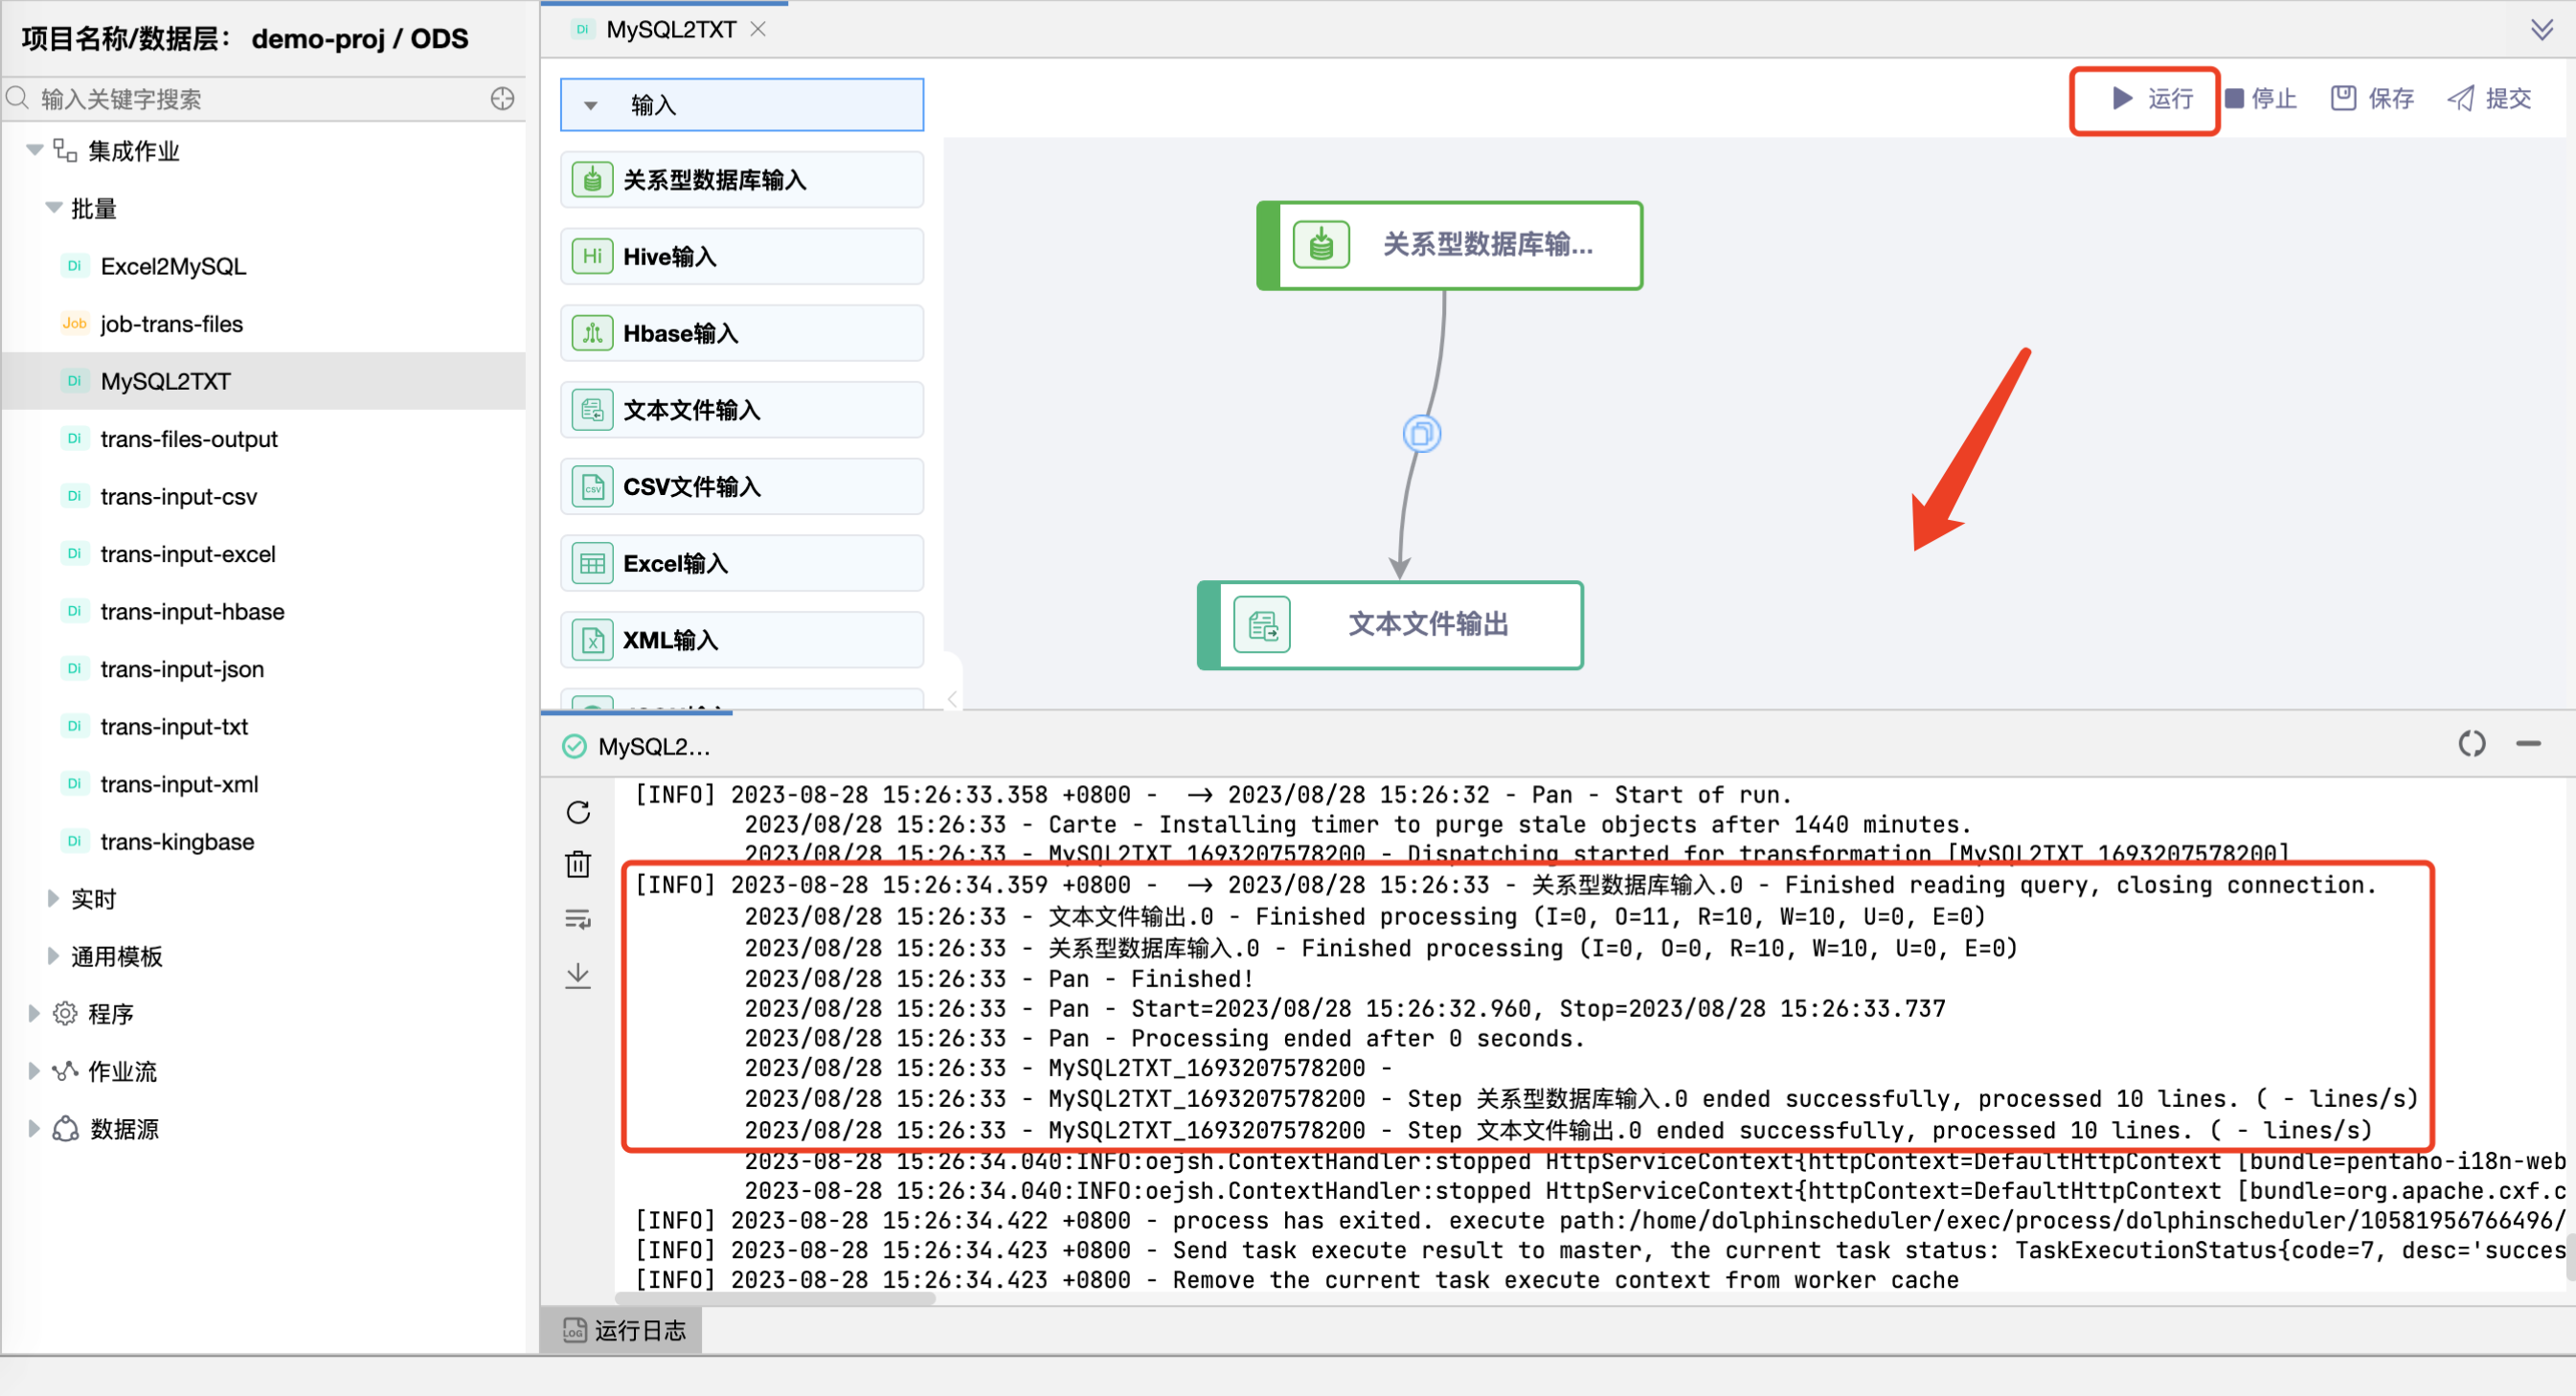Toggle the locate icon beside the search box
The image size is (2576, 1396).
click(x=502, y=98)
